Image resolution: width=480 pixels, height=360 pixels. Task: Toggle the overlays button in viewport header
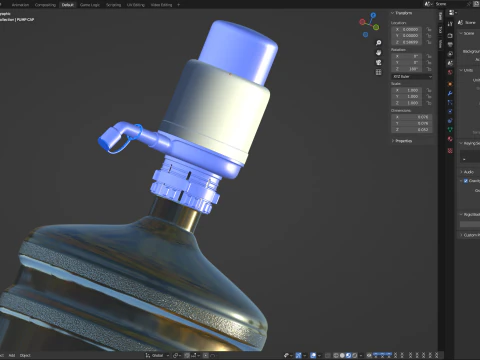point(313,355)
